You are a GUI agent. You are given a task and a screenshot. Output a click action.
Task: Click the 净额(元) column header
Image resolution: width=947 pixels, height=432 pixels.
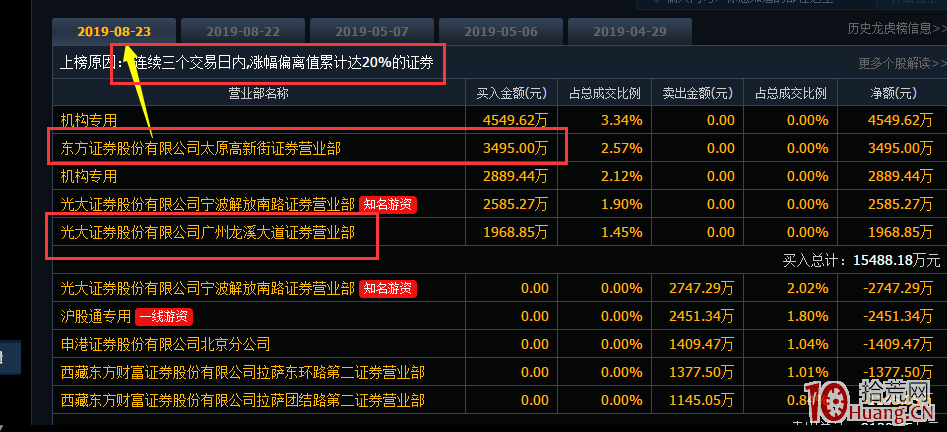tap(893, 93)
